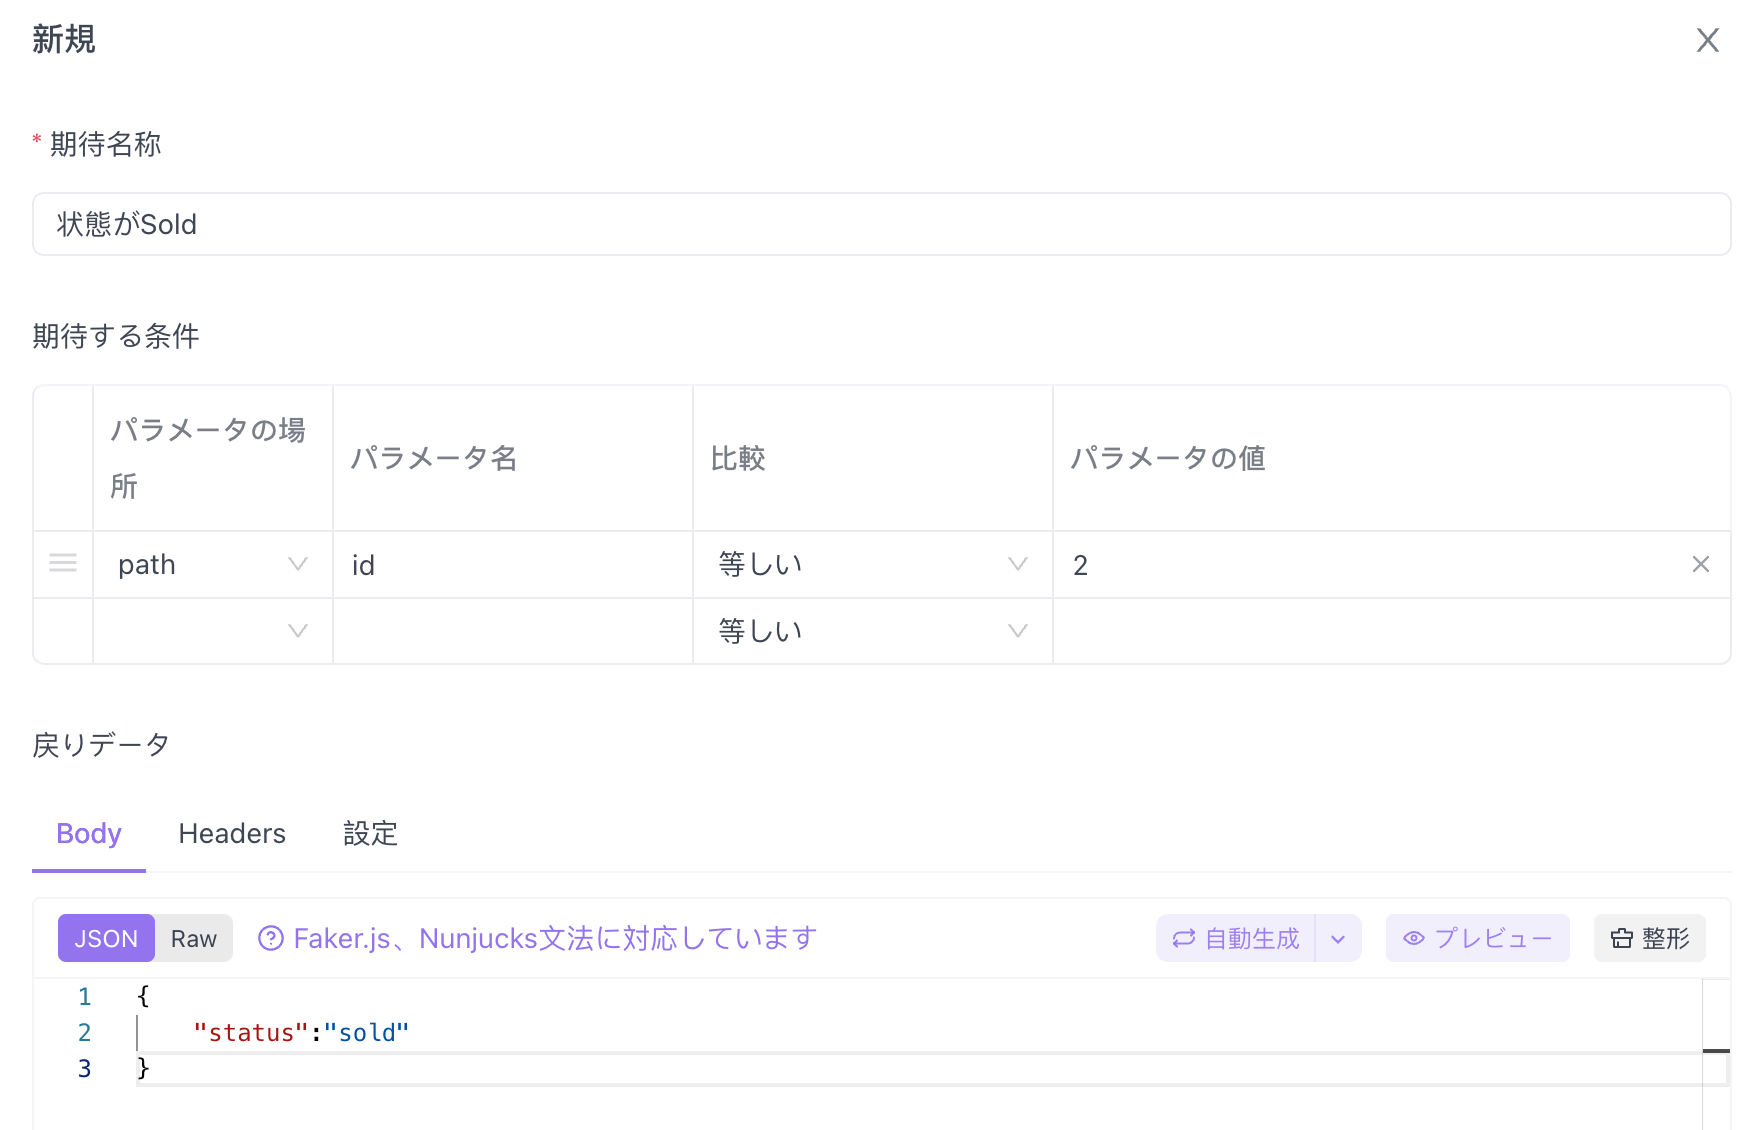The width and height of the screenshot is (1758, 1130).
Task: Click the 自動生成 button
Action: 1236,938
